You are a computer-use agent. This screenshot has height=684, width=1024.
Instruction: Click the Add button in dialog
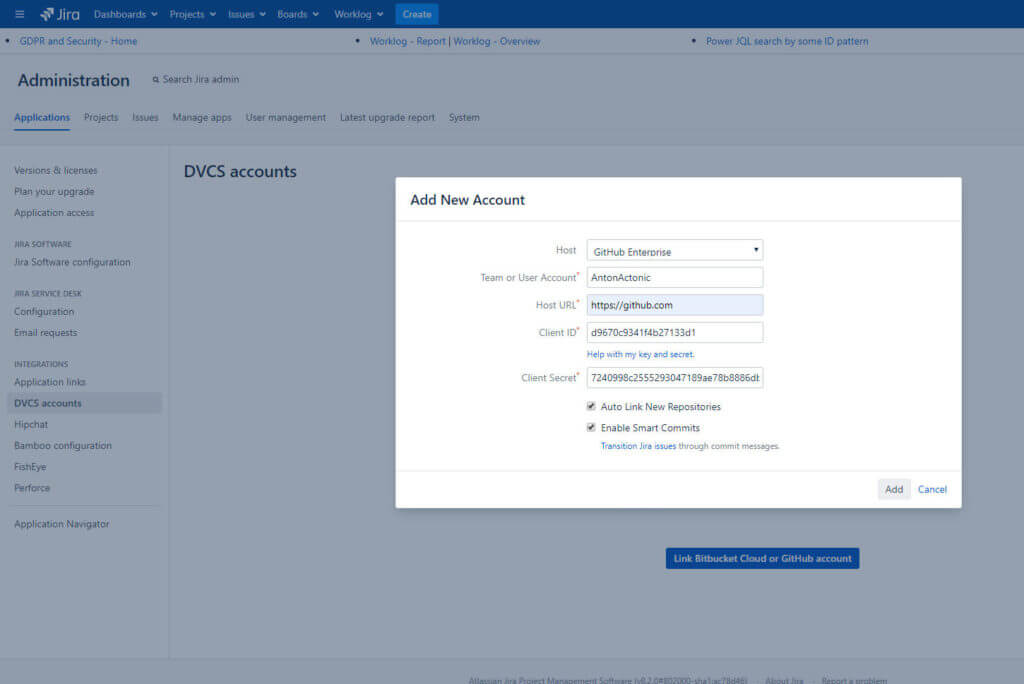(893, 489)
